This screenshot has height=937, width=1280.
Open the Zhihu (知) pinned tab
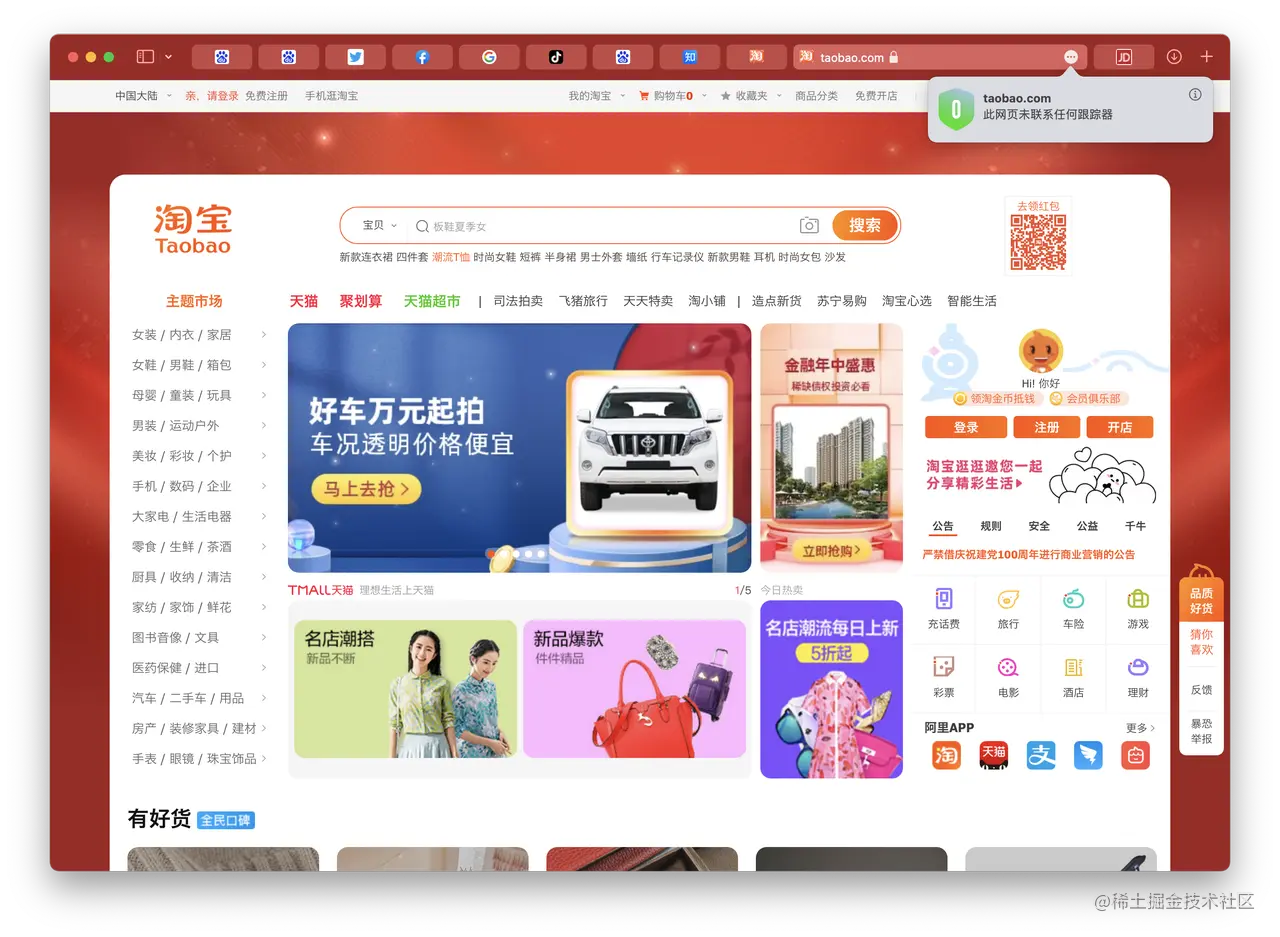click(690, 57)
